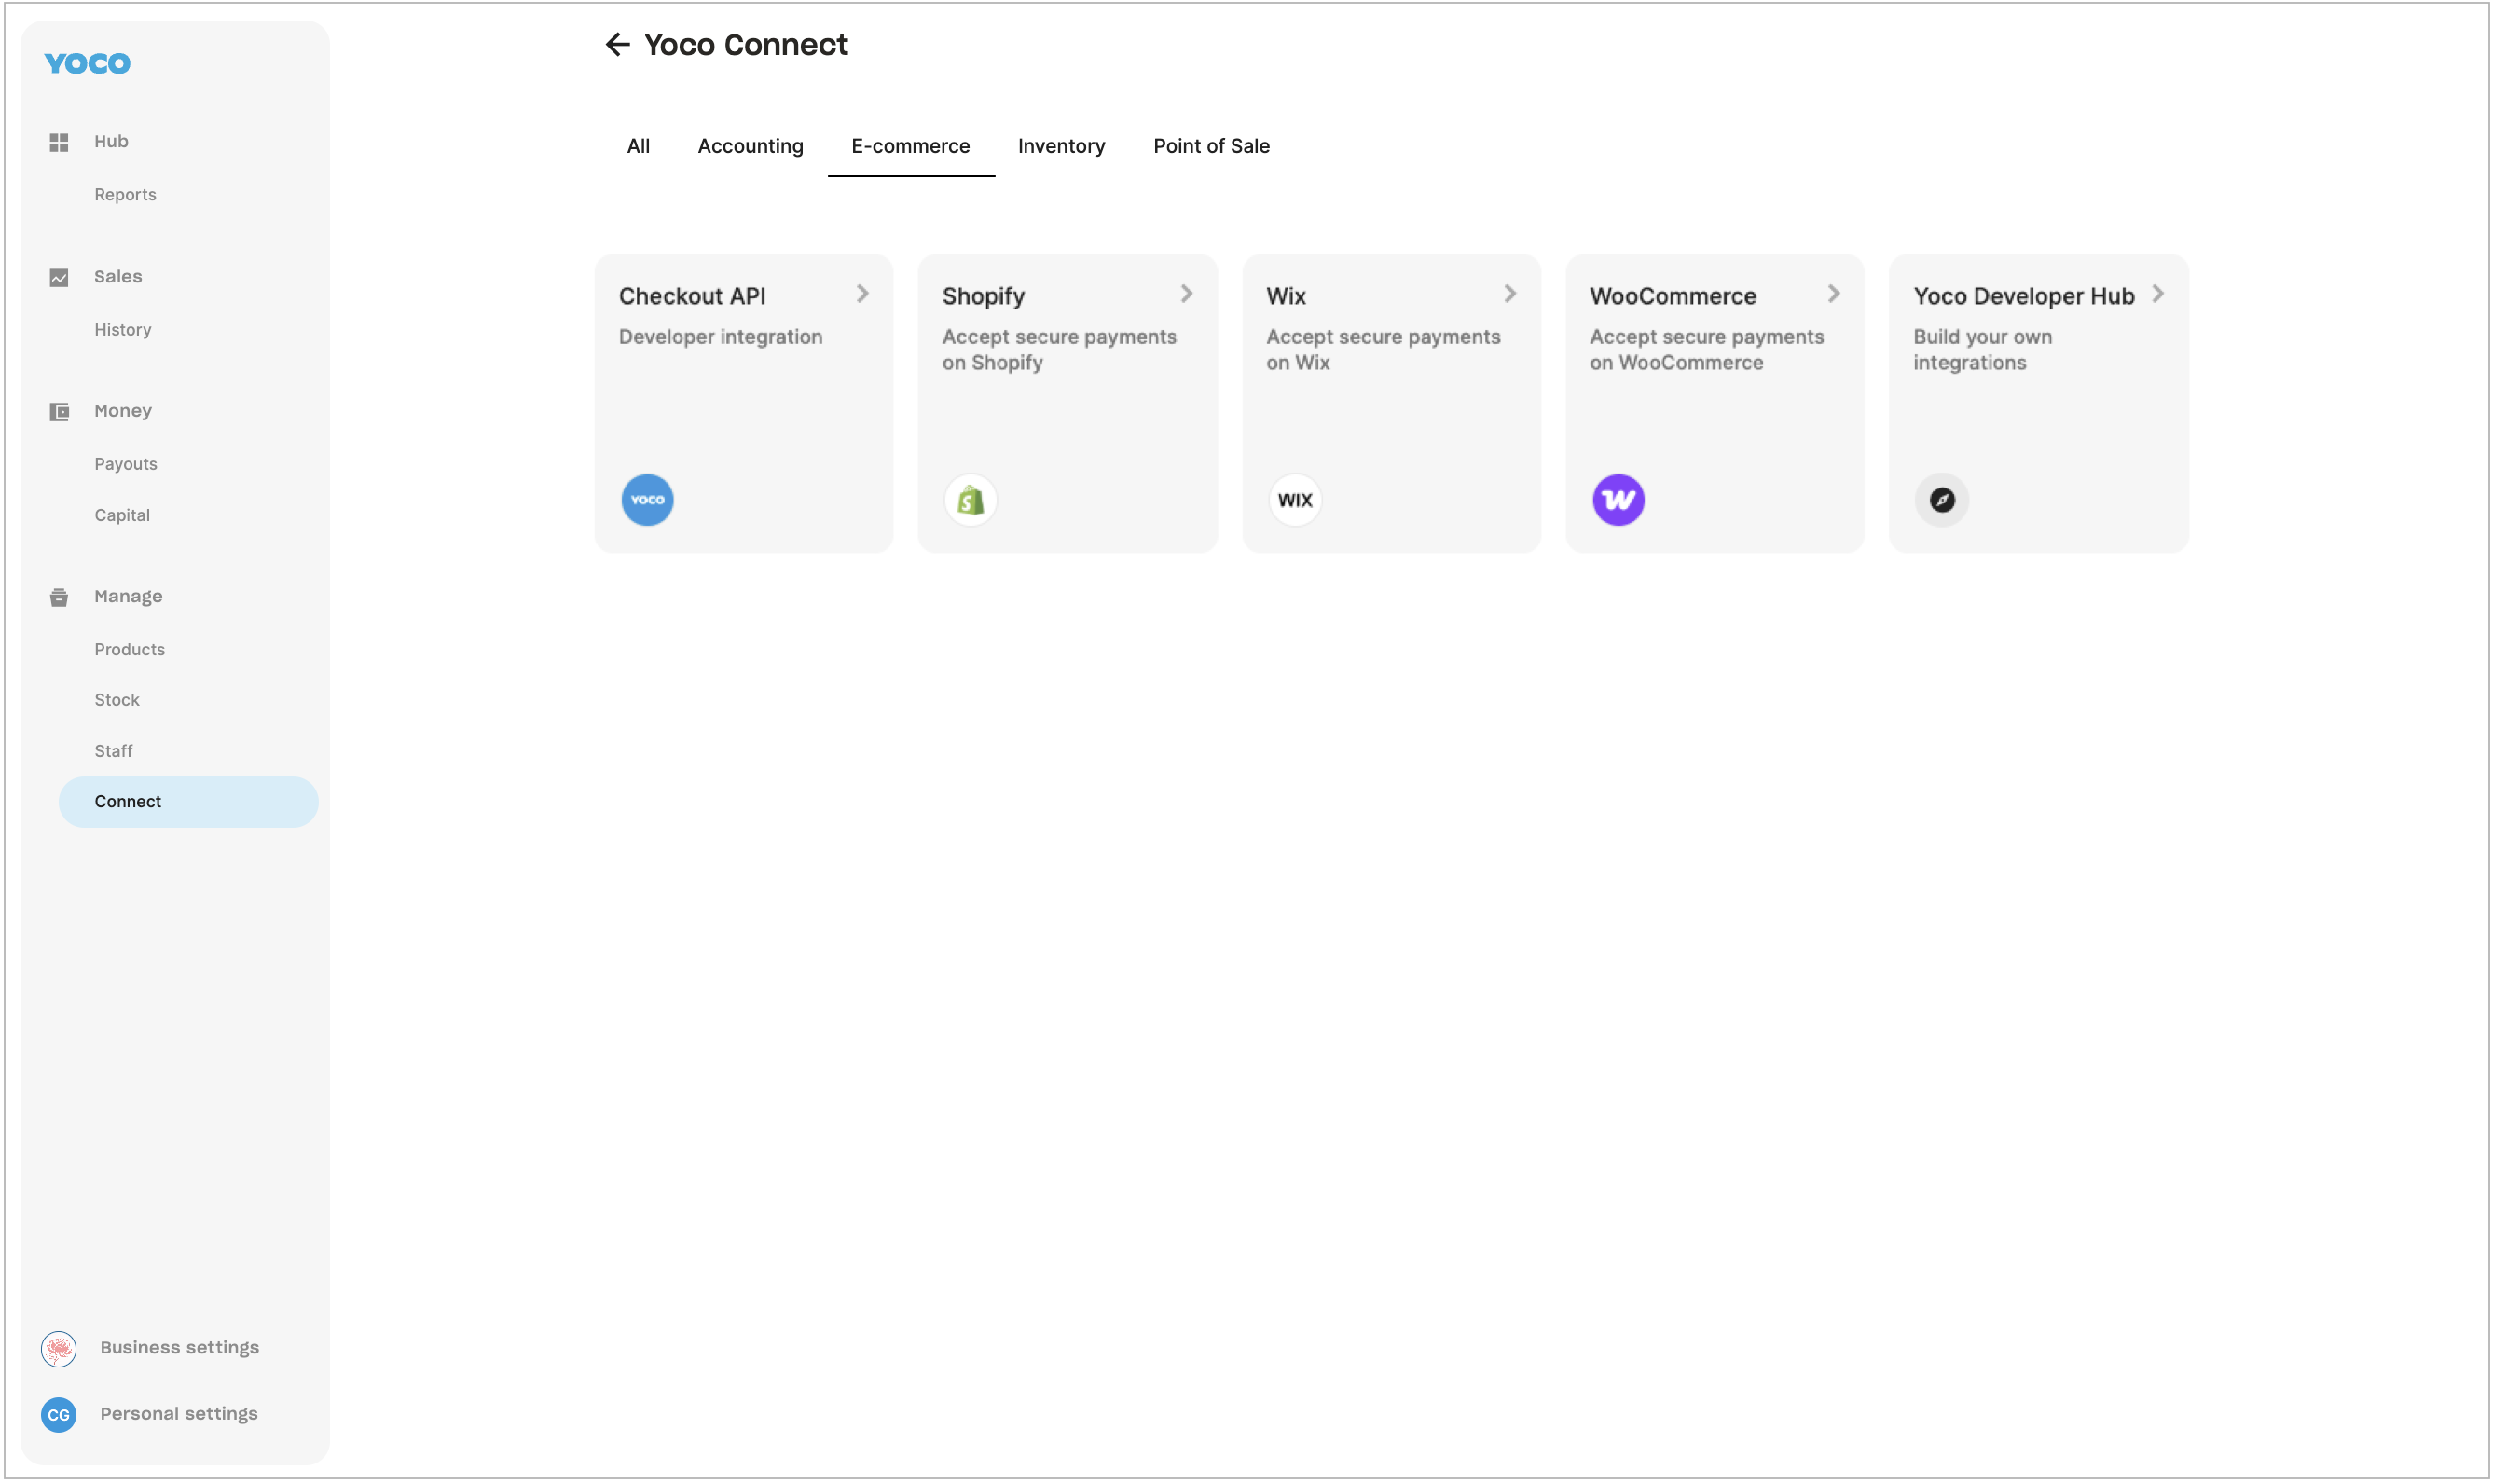Viewport: 2493px width, 1484px height.
Task: Click the purple WooCommerce logo
Action: point(1618,500)
